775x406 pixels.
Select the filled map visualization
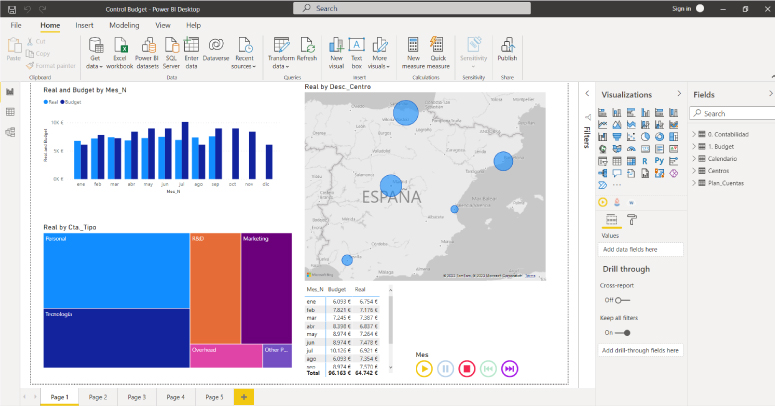[617, 149]
